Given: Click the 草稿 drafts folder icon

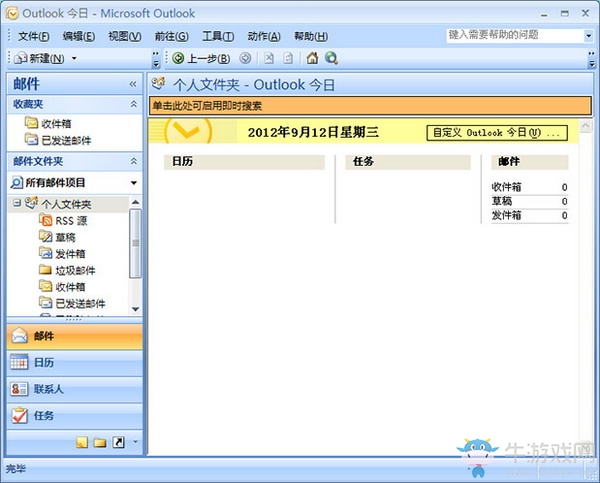Looking at the screenshot, I should tap(46, 237).
